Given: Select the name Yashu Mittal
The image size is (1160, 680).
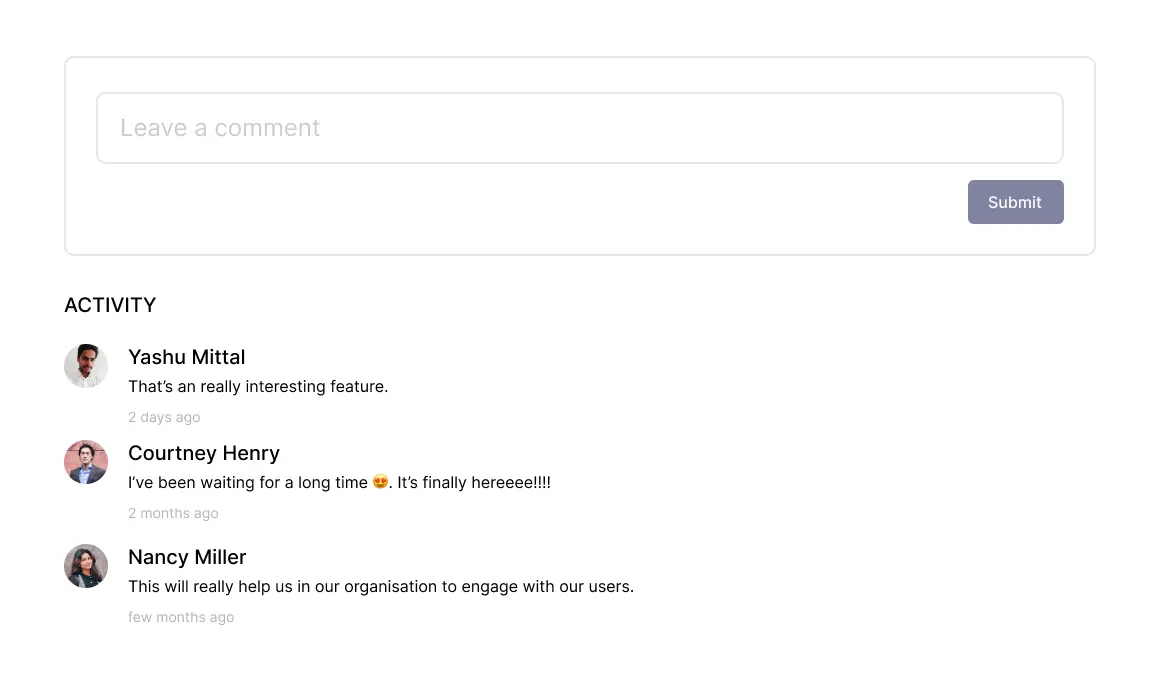Looking at the screenshot, I should (187, 357).
